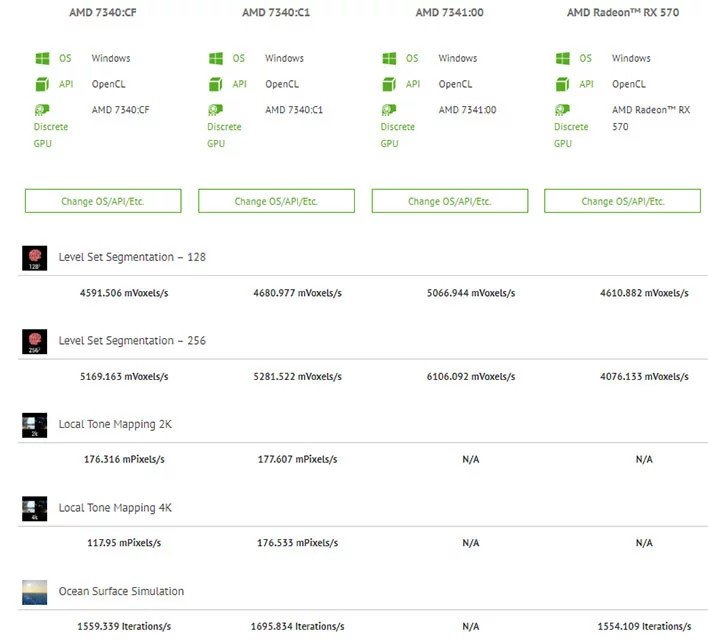Click the API cube icon under AMD 7341:00
Viewport: 708px width, 641px height.
tap(388, 85)
